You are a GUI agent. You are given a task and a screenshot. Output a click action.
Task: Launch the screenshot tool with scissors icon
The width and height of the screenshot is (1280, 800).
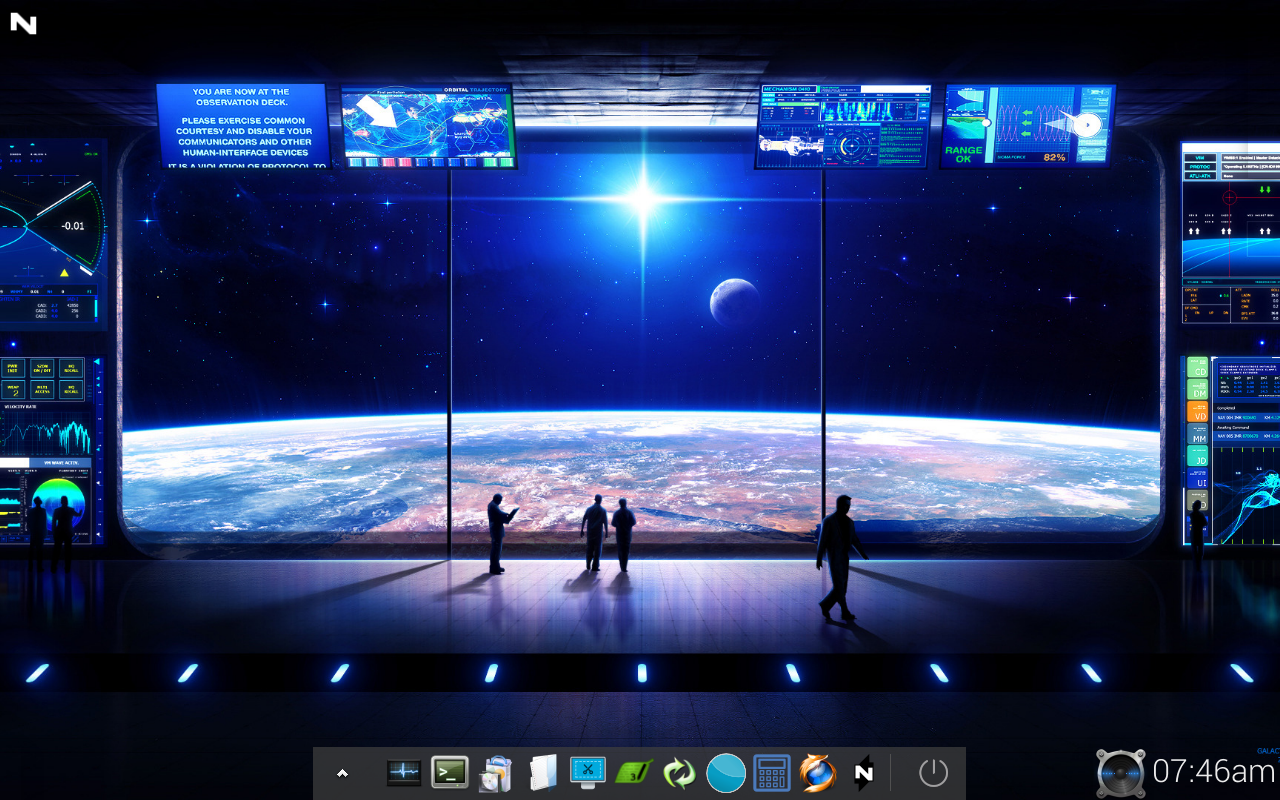pos(588,772)
